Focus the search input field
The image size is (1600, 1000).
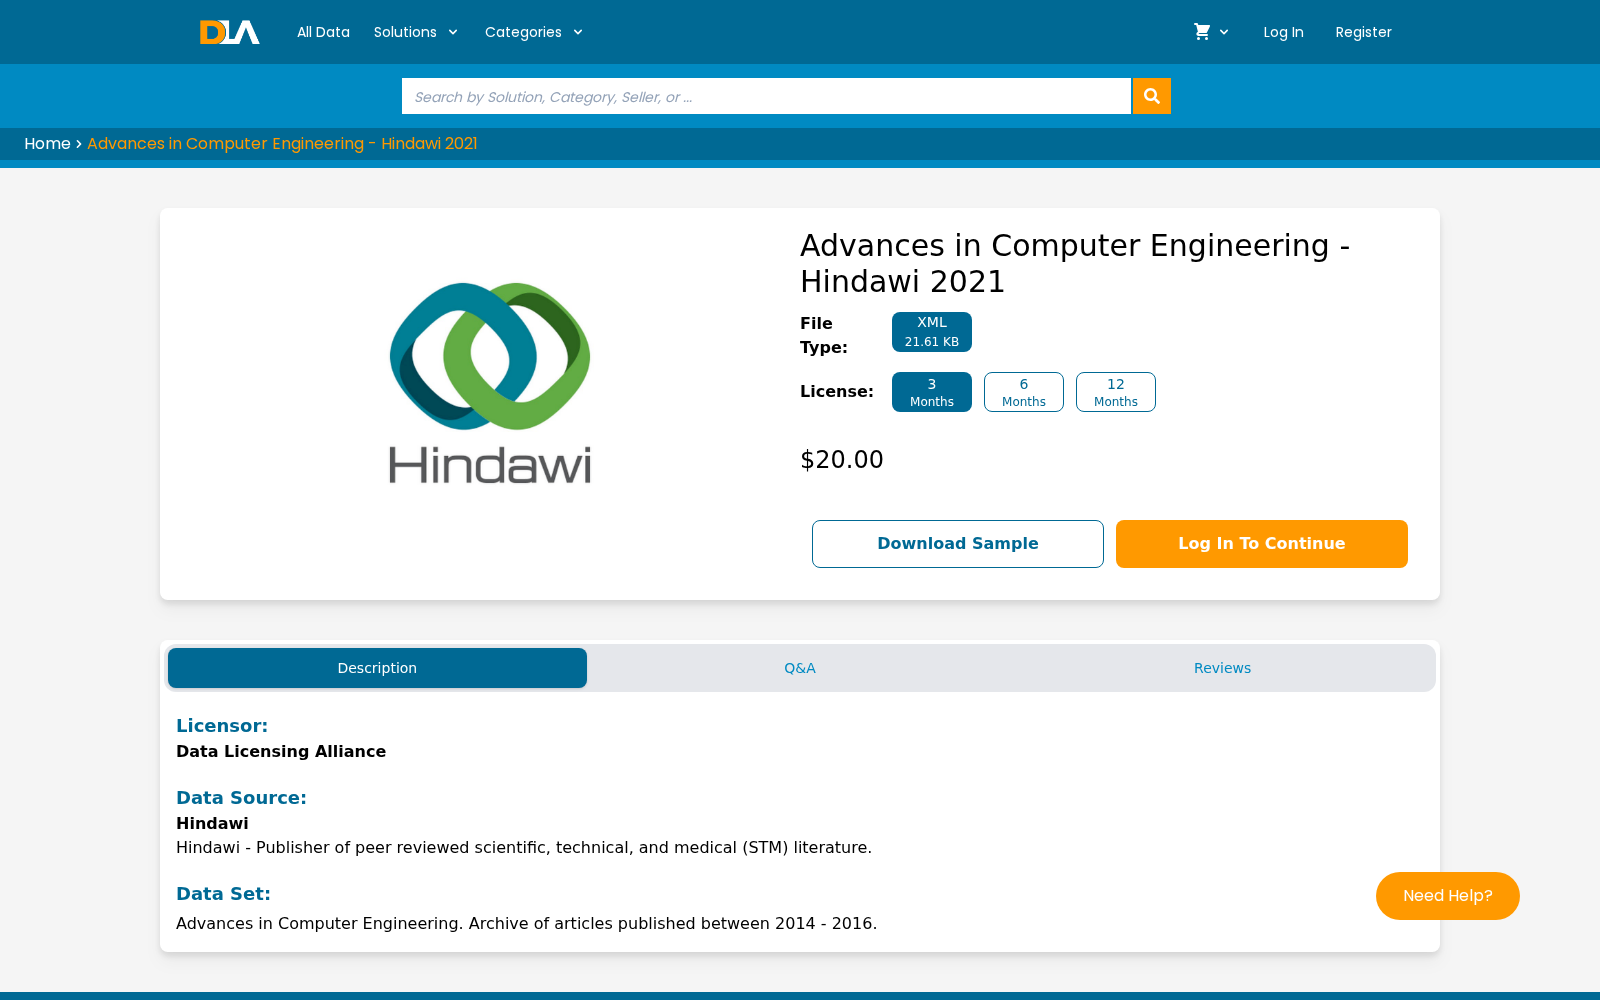[766, 96]
